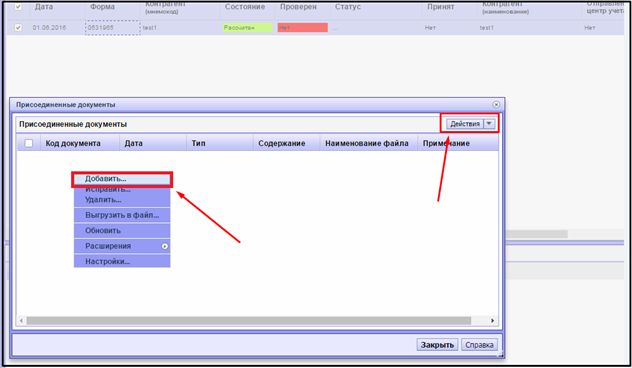Viewport: 632px width, 368px height.
Task: Select Удалить... in the menu
Action: pyautogui.click(x=122, y=200)
